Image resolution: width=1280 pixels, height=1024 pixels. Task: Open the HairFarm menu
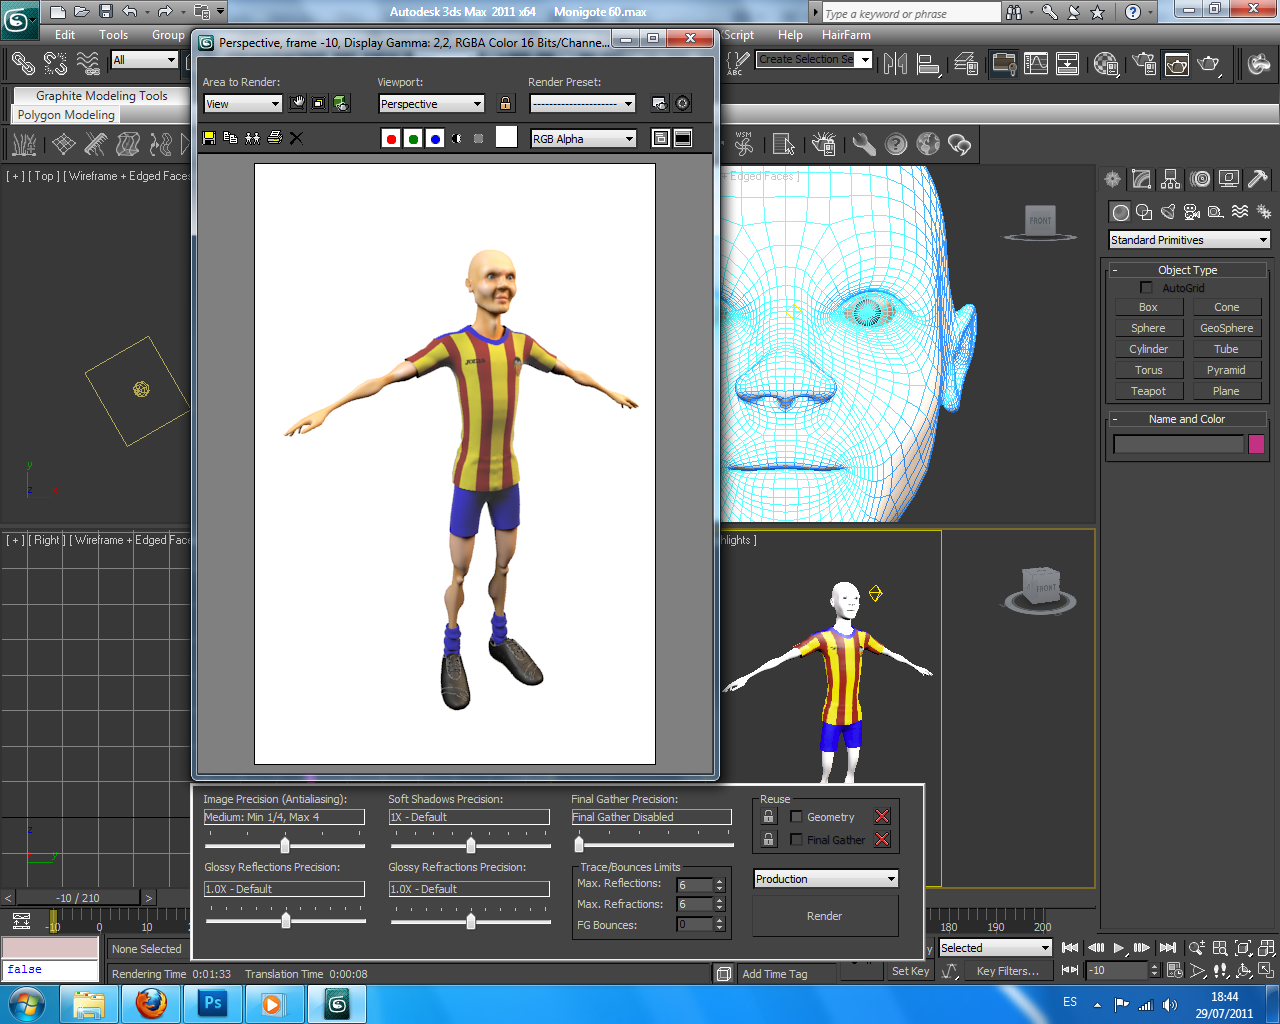point(846,35)
